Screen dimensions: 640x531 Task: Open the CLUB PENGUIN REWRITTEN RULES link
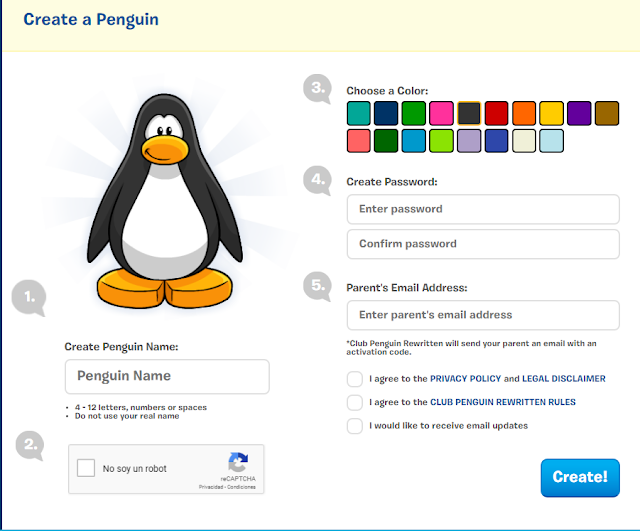pyautogui.click(x=503, y=402)
